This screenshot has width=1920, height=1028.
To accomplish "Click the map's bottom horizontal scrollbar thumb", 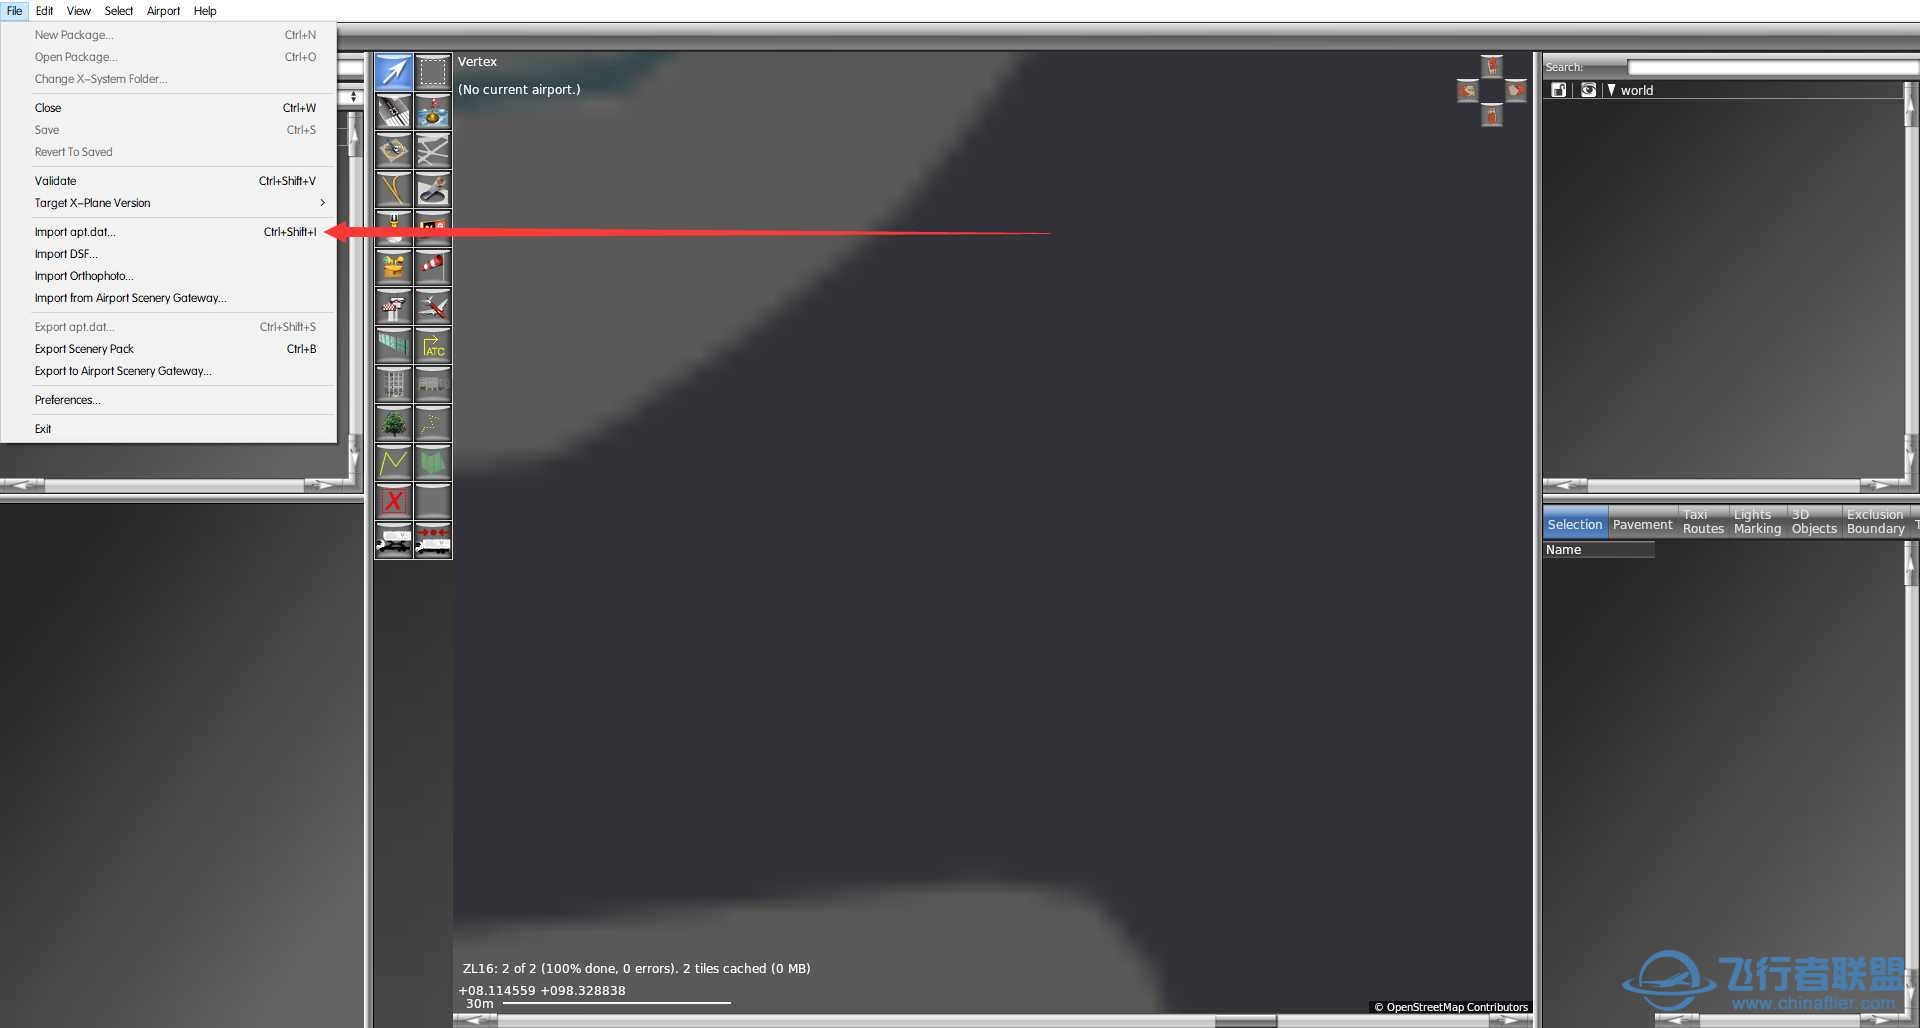I will (1245, 1021).
